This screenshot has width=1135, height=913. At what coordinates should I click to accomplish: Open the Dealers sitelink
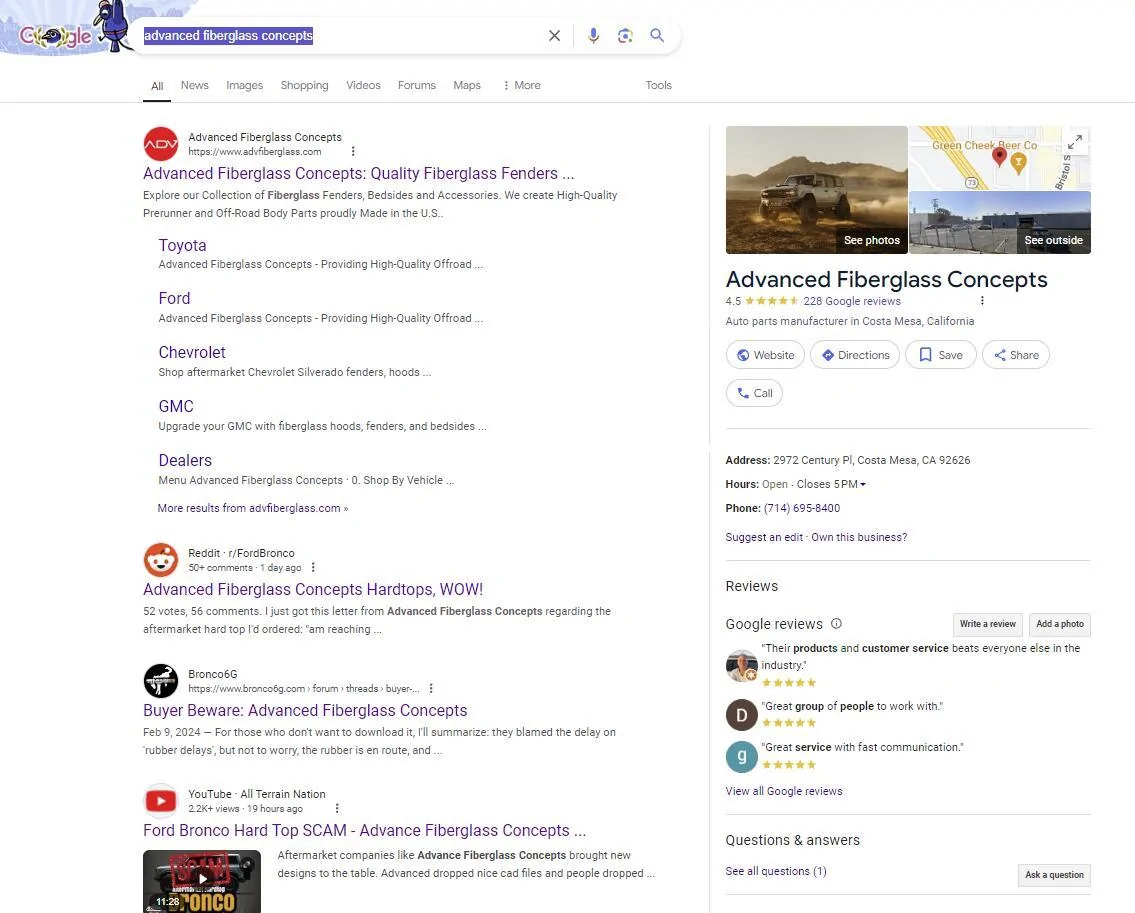[x=185, y=460]
